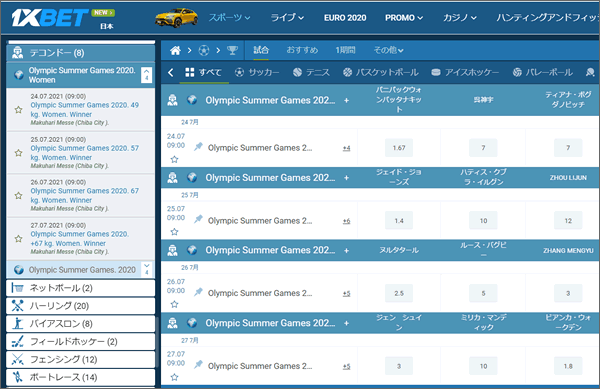This screenshot has width=600, height=389.
Task: Switch to the 1期間 tab
Action: (346, 50)
